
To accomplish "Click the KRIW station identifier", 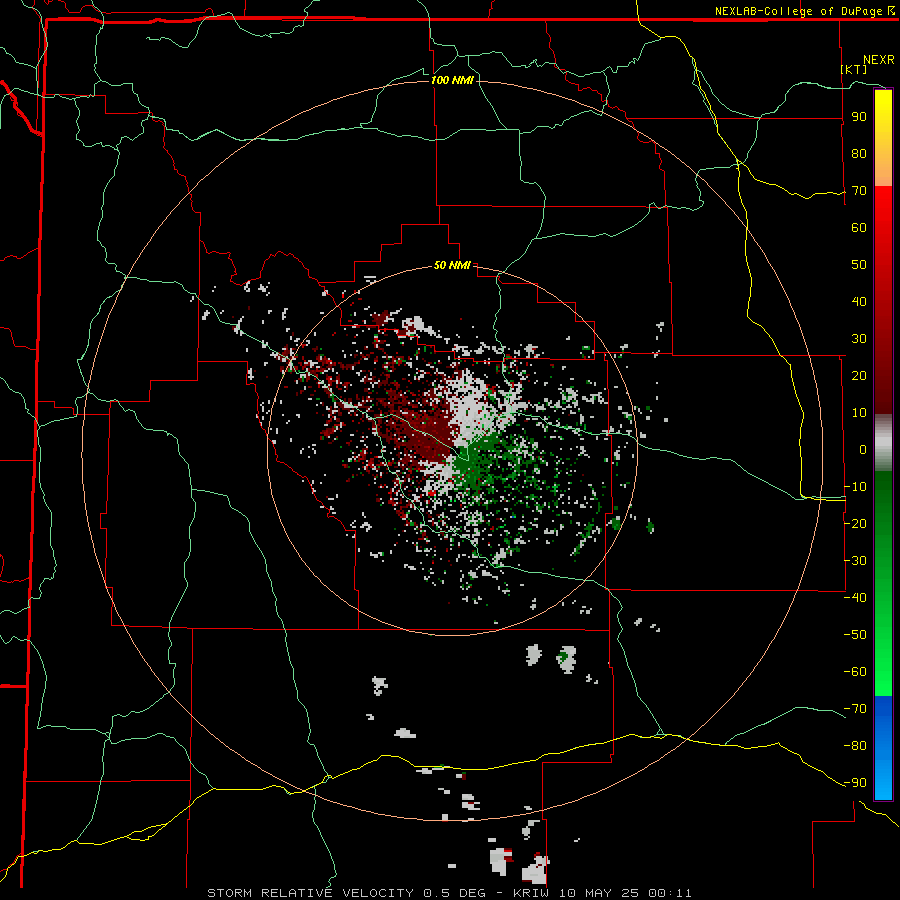I will click(531, 893).
